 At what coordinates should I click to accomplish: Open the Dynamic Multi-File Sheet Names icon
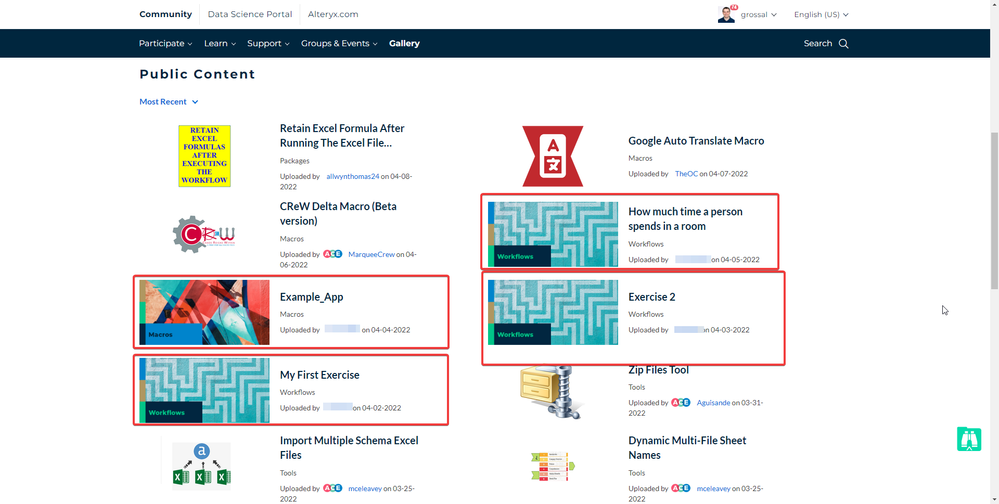coord(552,466)
